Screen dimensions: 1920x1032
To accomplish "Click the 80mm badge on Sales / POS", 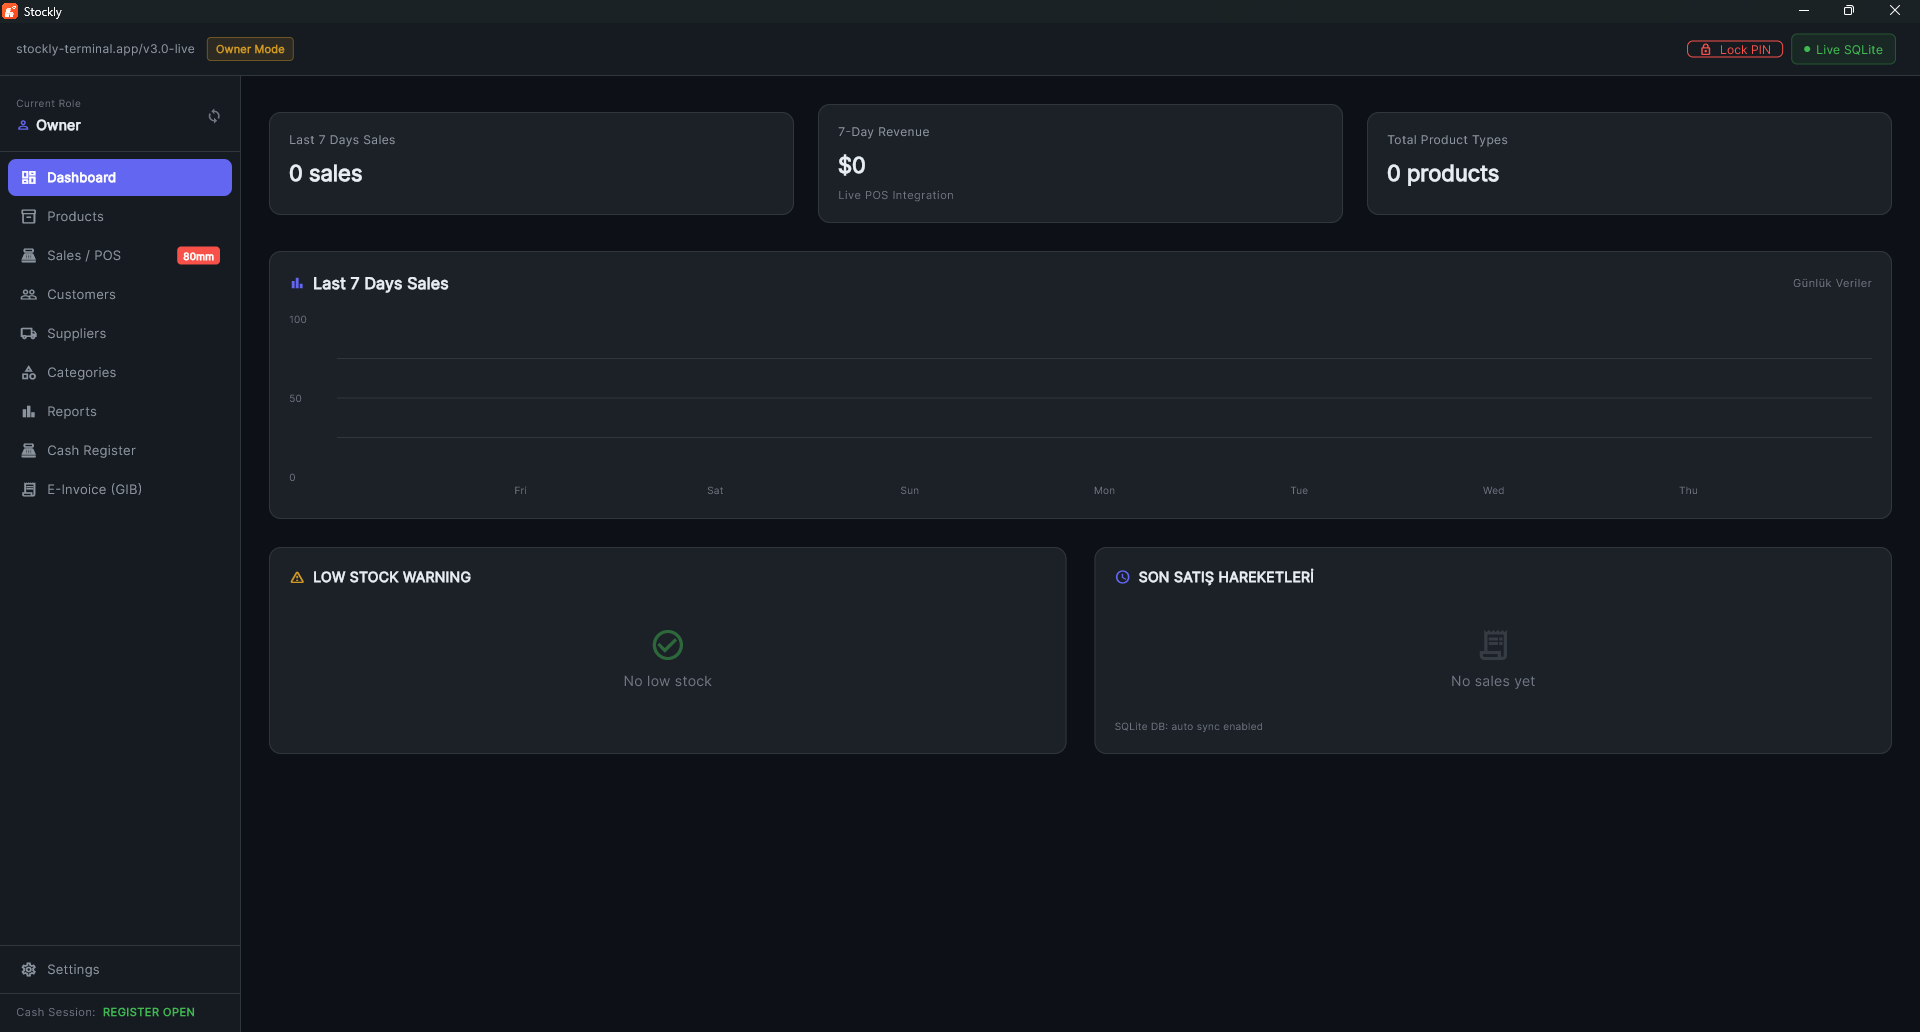I will tap(198, 257).
